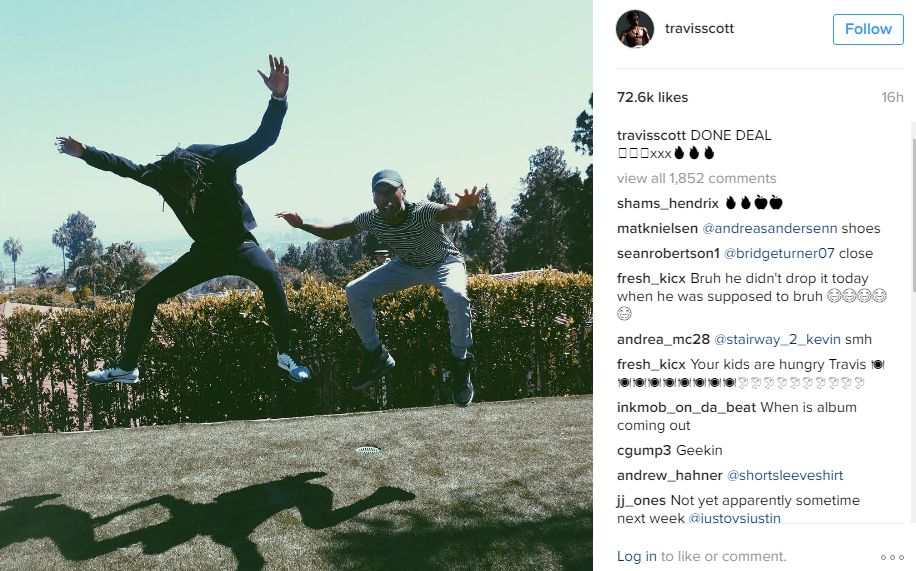Click the 16h post timestamp
Viewport: 916px width, 571px height.
[892, 98]
